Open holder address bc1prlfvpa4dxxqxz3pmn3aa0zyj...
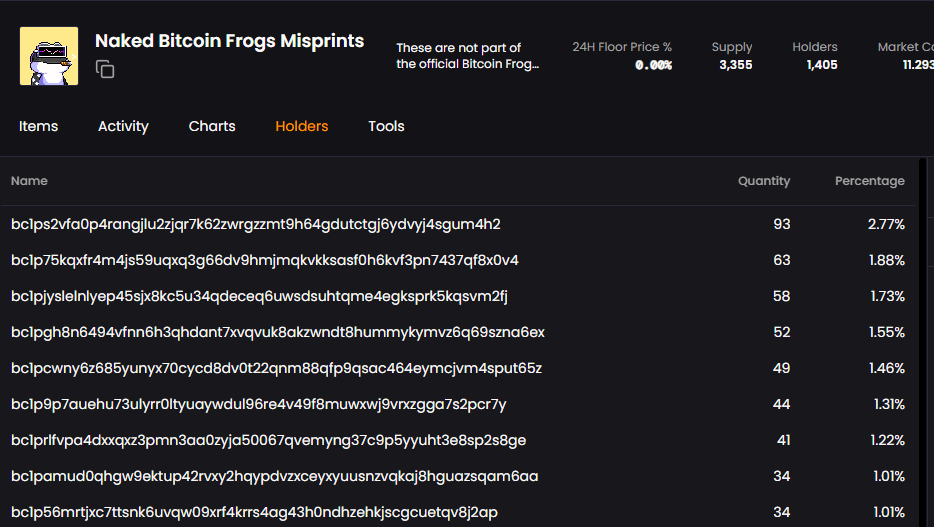Image resolution: width=934 pixels, height=527 pixels. 269,441
